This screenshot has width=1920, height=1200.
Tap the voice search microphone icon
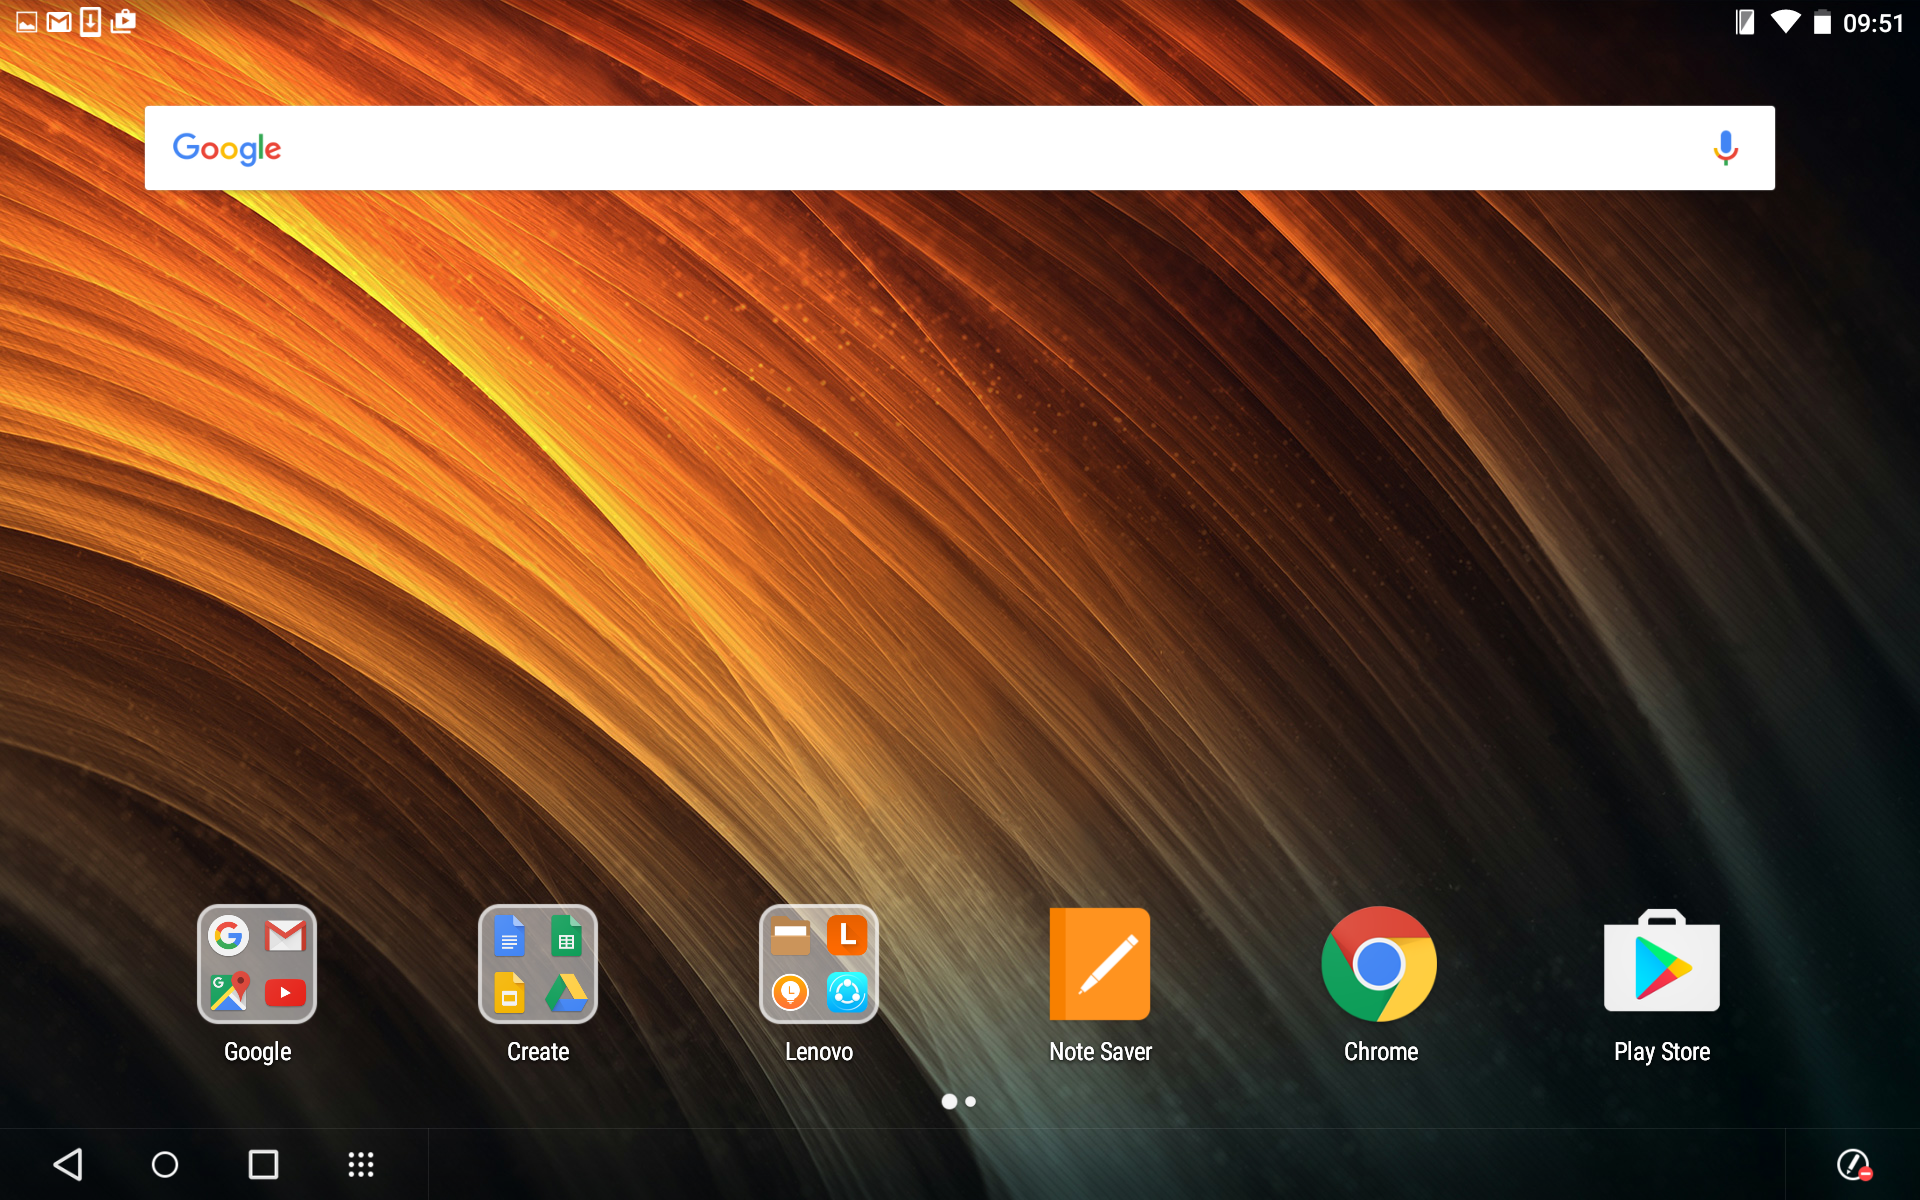(1725, 148)
